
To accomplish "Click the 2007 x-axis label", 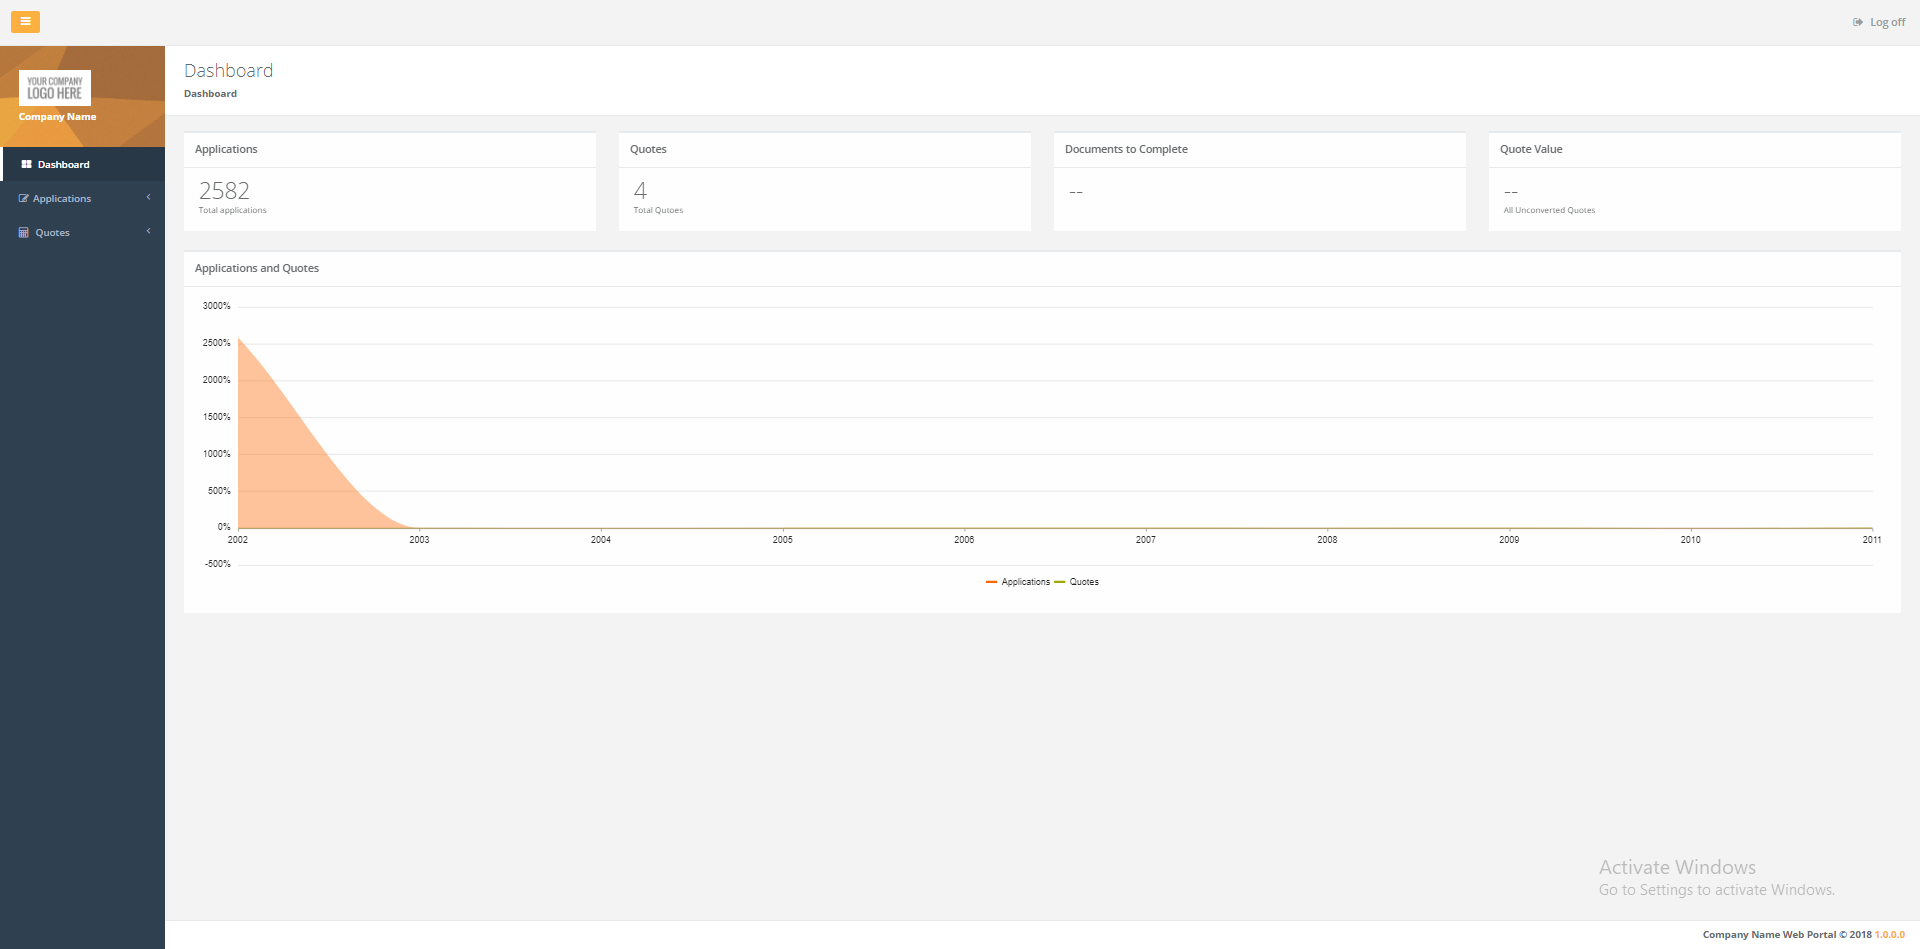I will coord(1146,540).
